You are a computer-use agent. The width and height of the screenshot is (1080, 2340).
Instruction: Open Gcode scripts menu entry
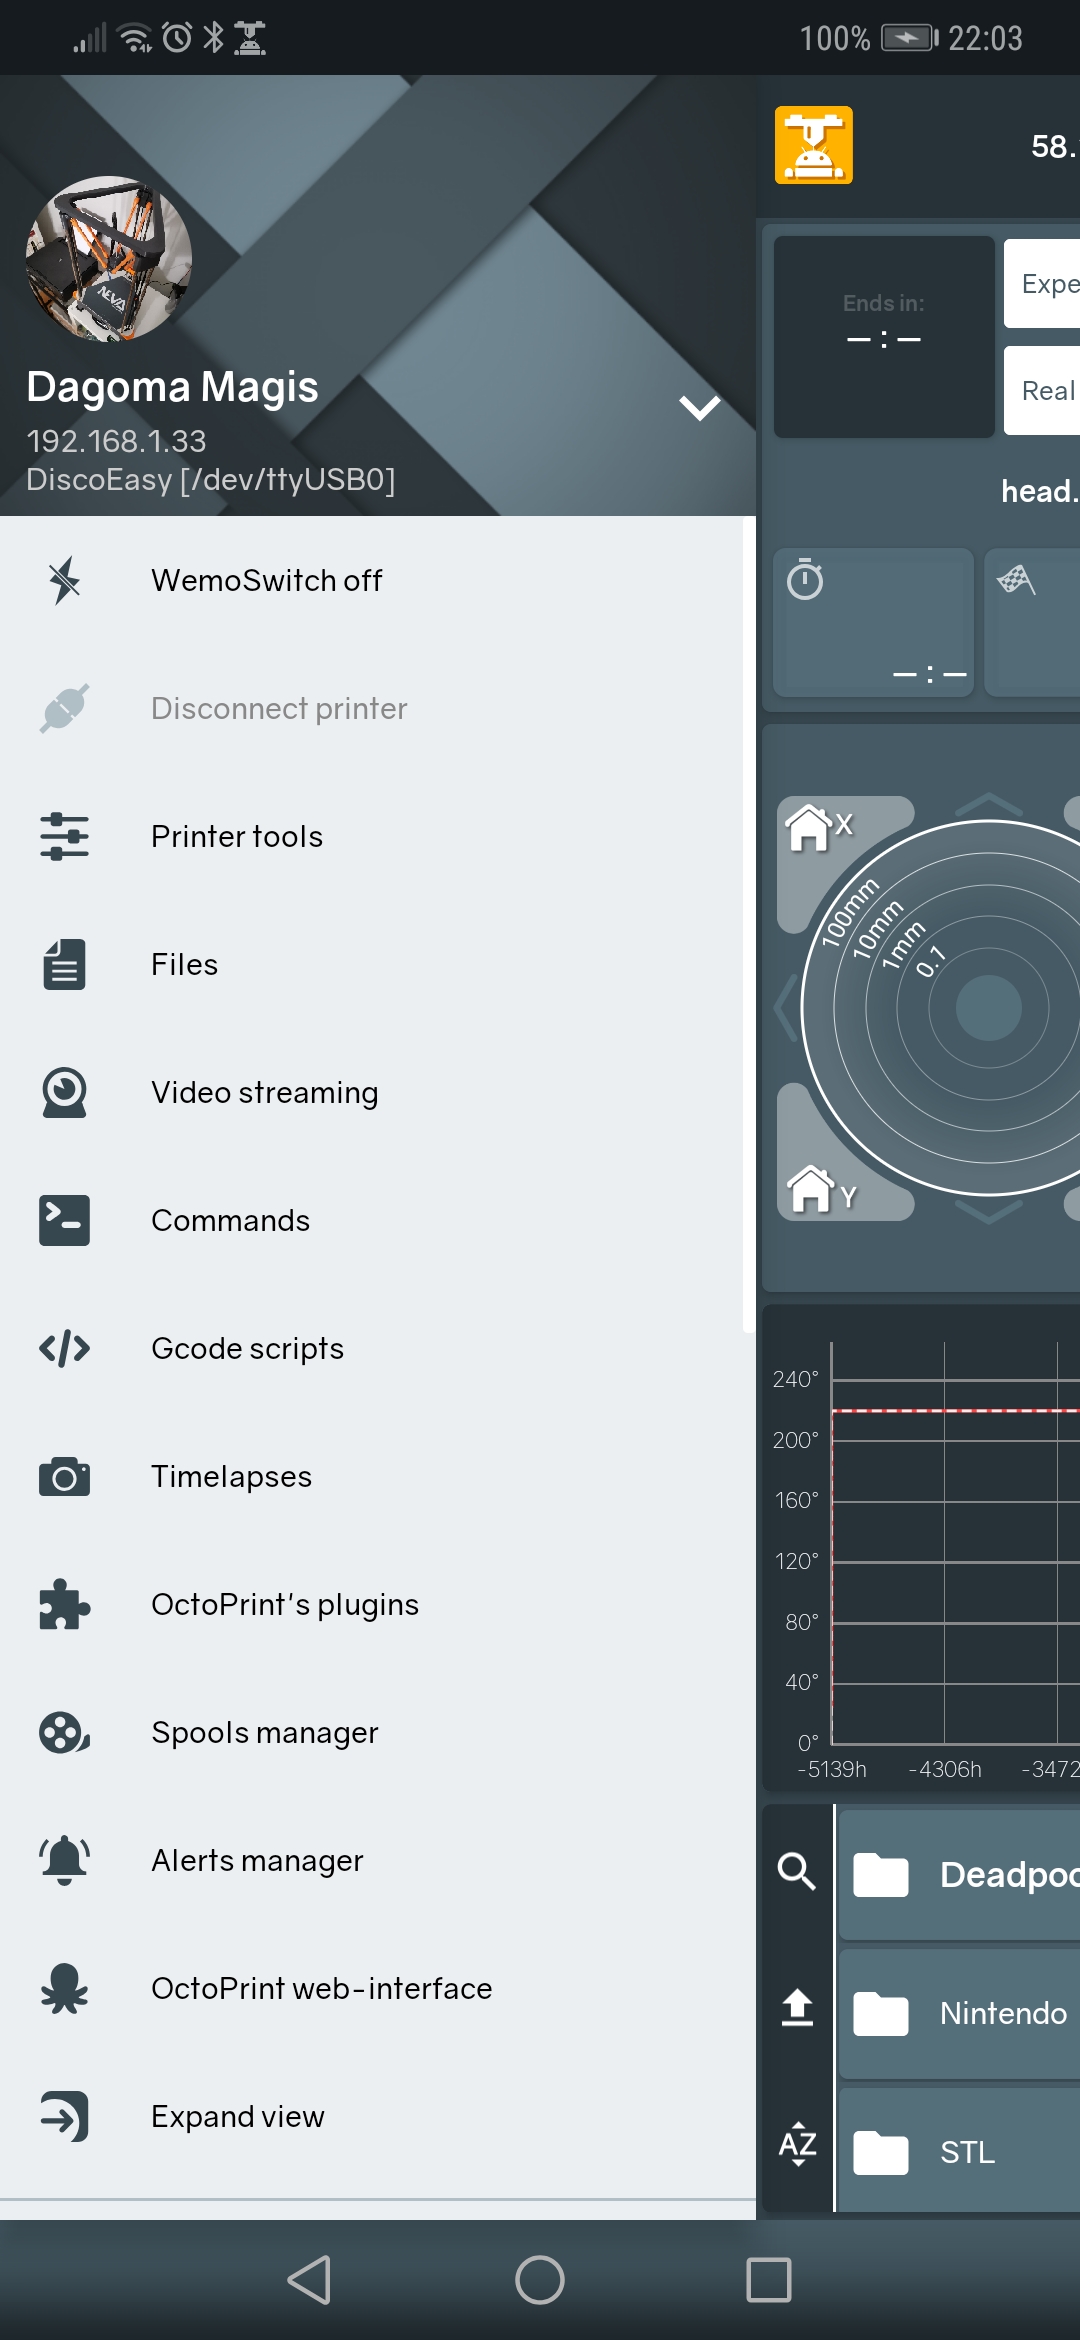pos(247,1349)
